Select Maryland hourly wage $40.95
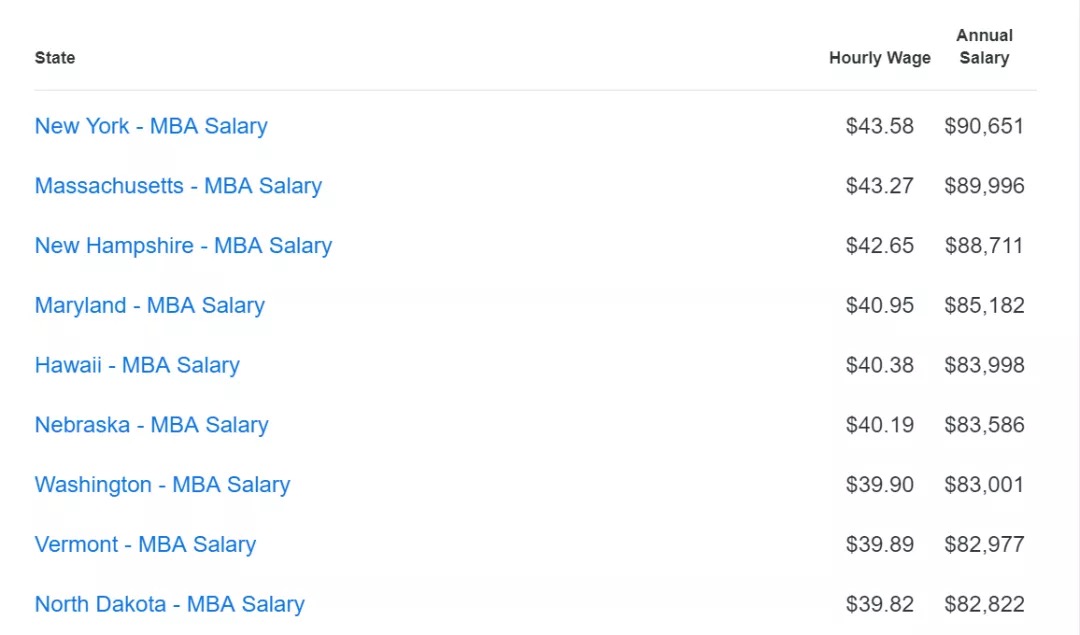 (880, 305)
